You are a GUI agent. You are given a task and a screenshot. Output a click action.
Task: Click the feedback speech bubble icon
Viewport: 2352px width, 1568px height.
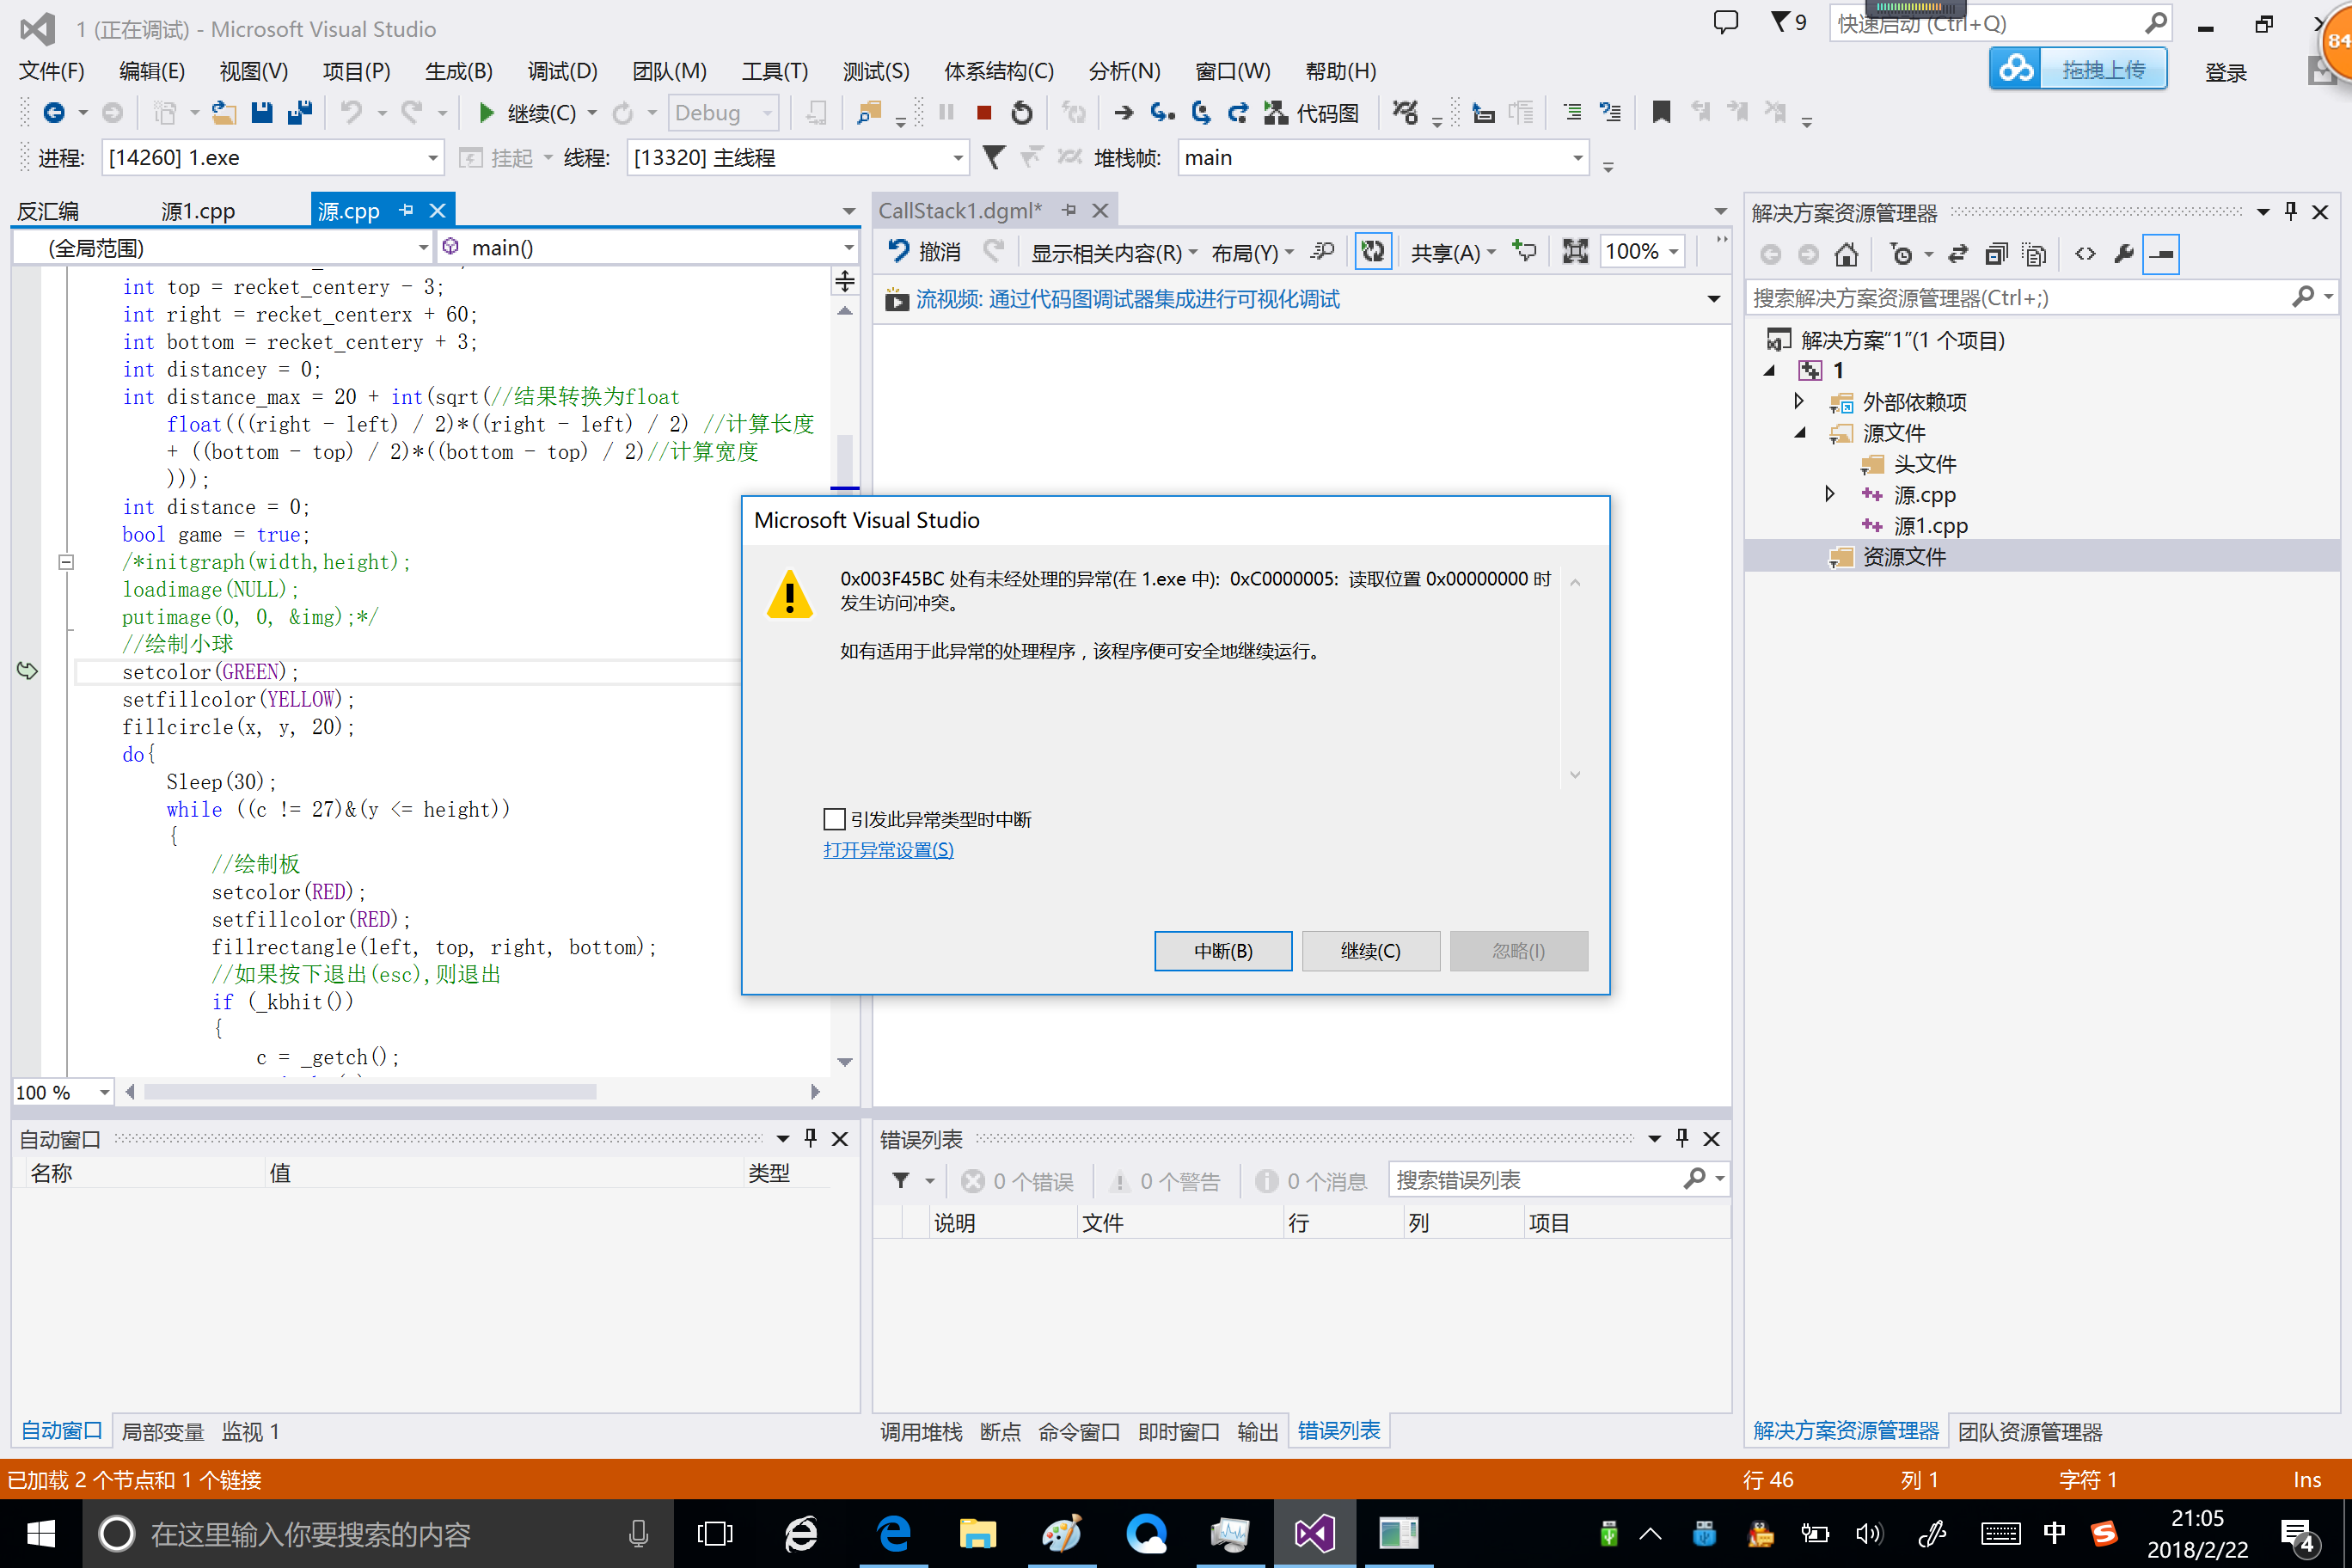point(1726,22)
